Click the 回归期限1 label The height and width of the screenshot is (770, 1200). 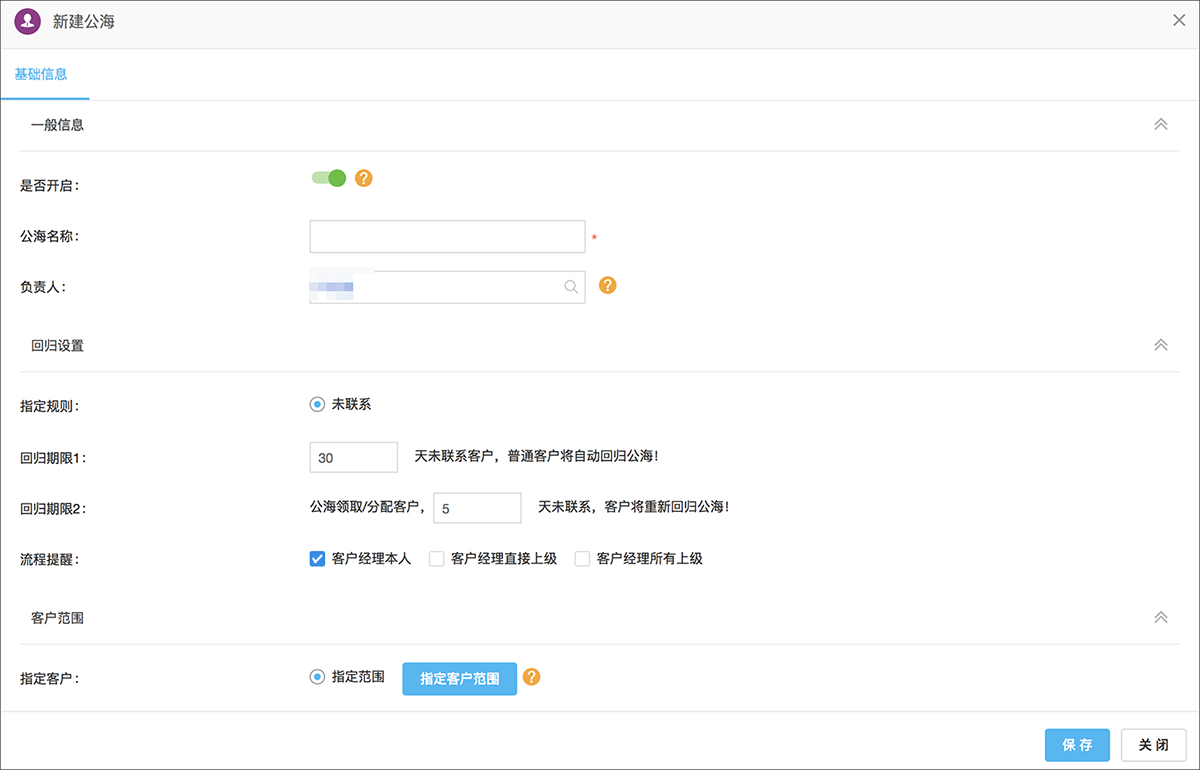click(53, 458)
